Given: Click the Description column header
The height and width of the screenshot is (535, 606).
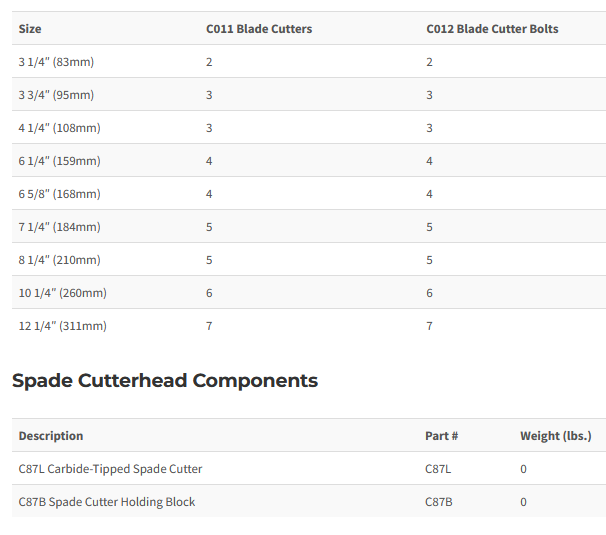Looking at the screenshot, I should tap(51, 436).
